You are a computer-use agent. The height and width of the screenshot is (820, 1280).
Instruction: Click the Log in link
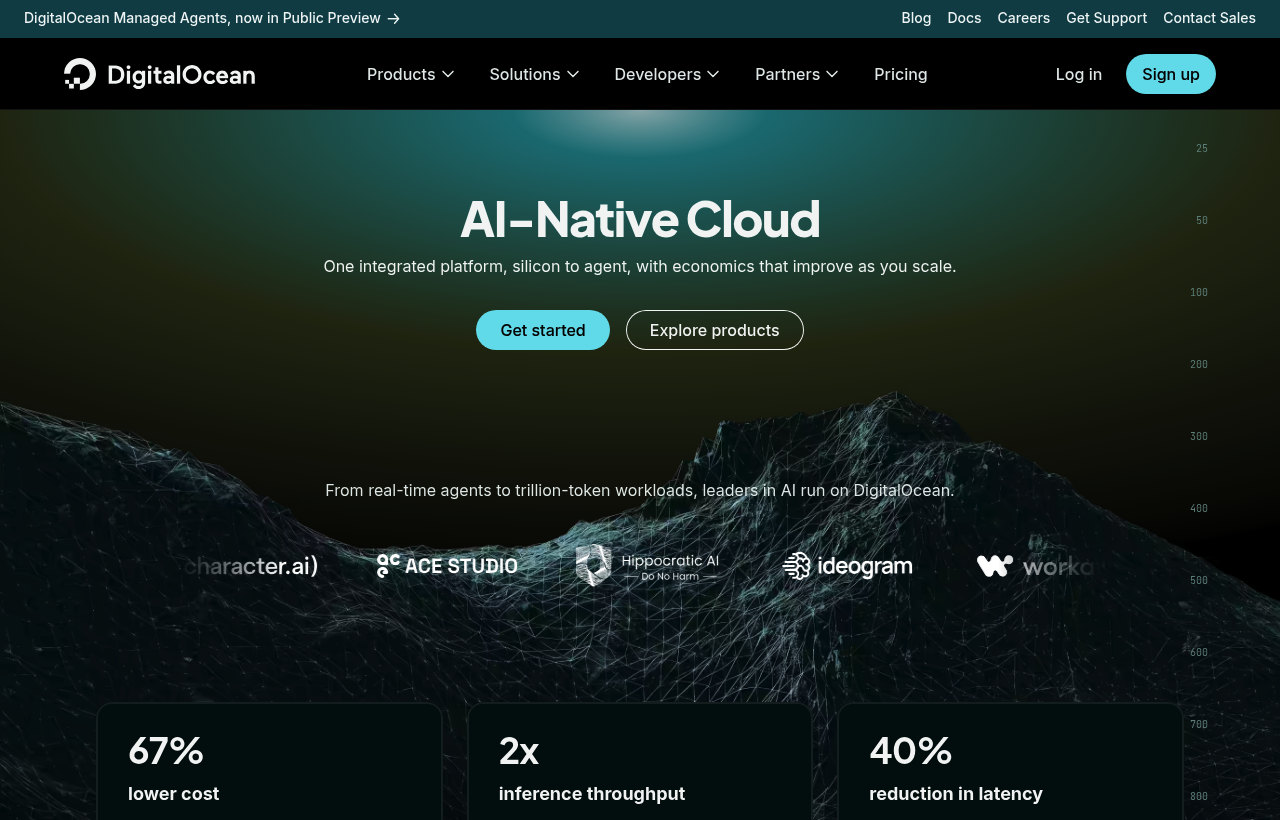pos(1079,74)
